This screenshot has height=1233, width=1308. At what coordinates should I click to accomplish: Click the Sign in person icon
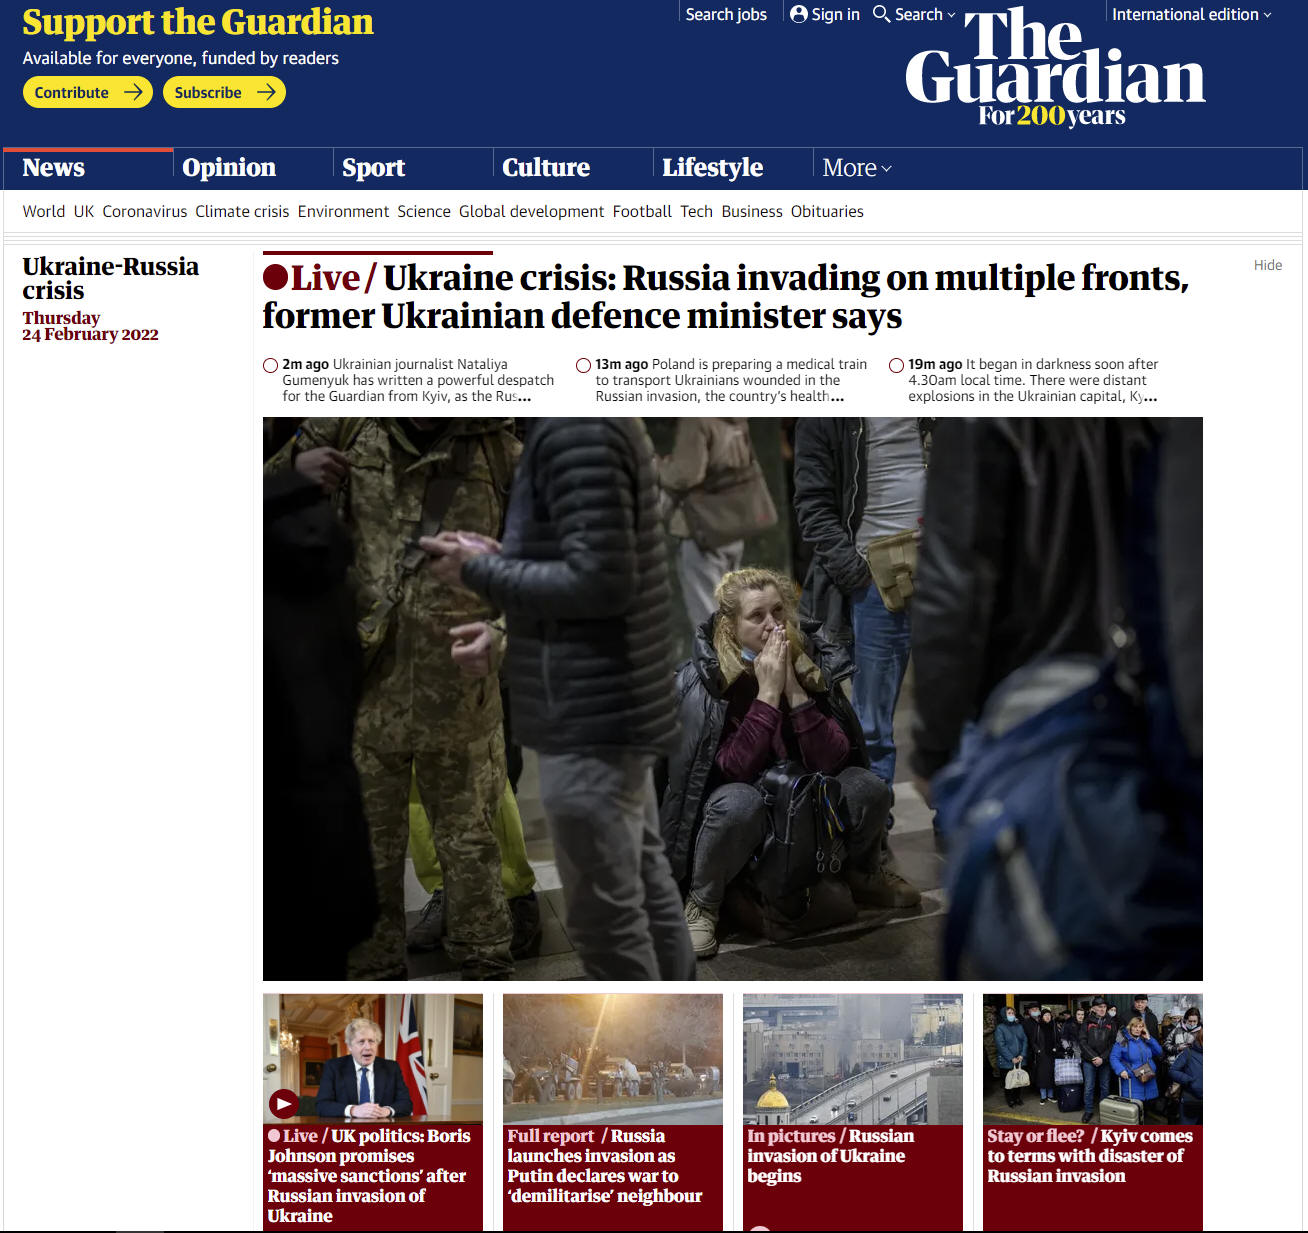tap(798, 14)
